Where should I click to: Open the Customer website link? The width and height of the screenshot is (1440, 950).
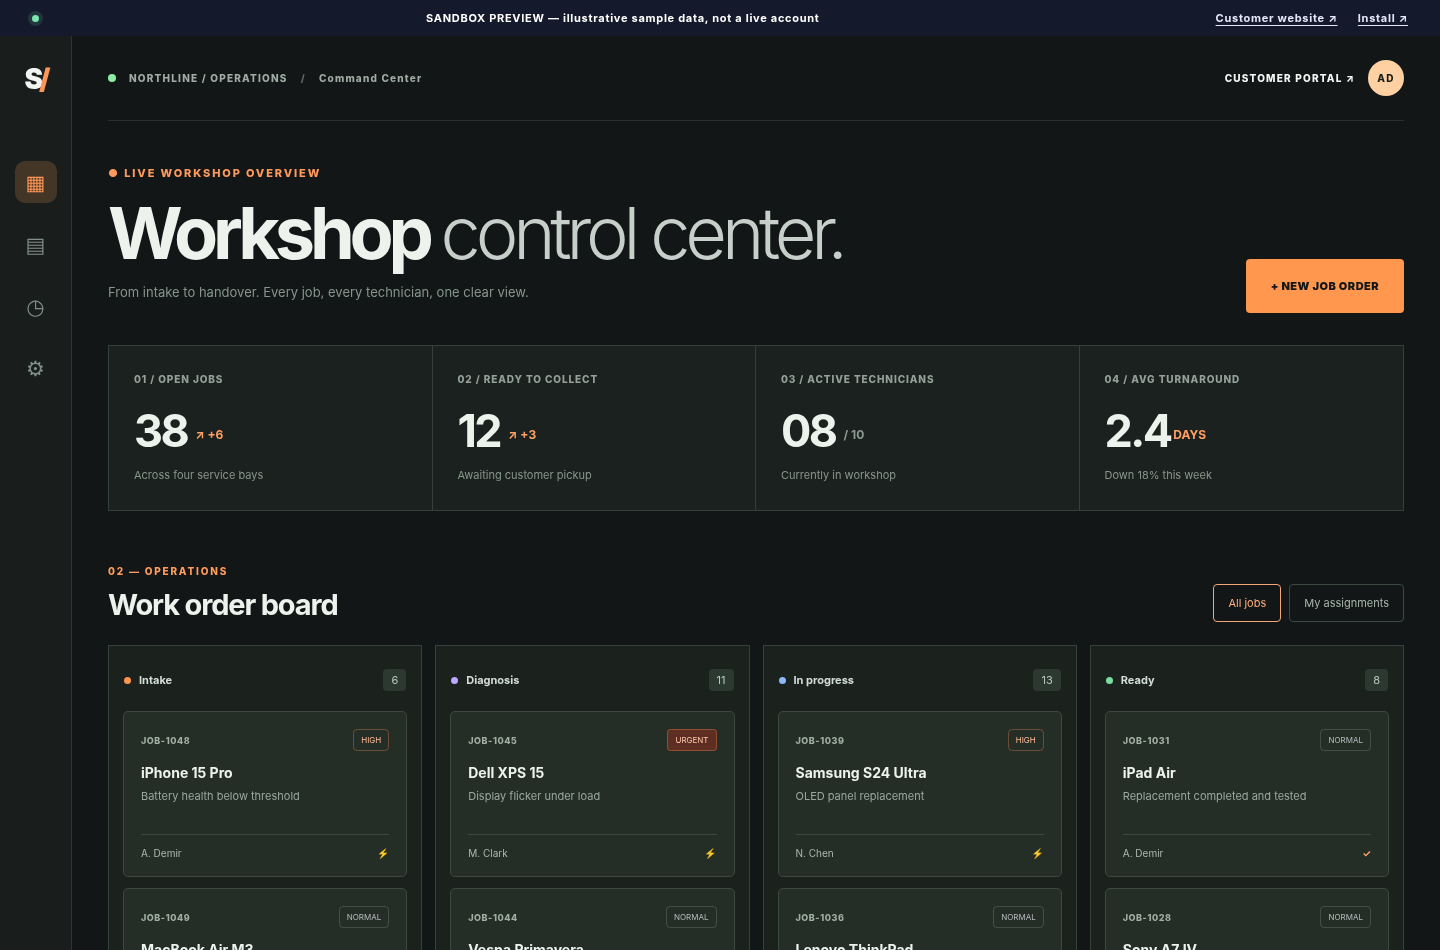point(1276,18)
